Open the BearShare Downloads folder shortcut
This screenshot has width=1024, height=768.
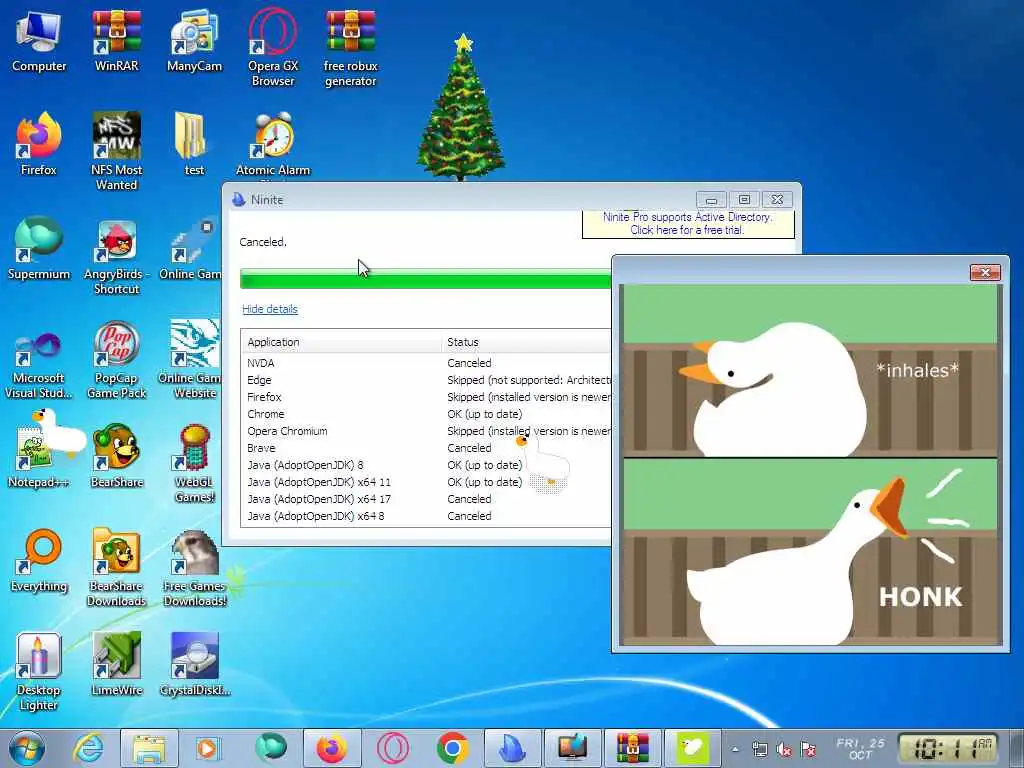pyautogui.click(x=116, y=567)
